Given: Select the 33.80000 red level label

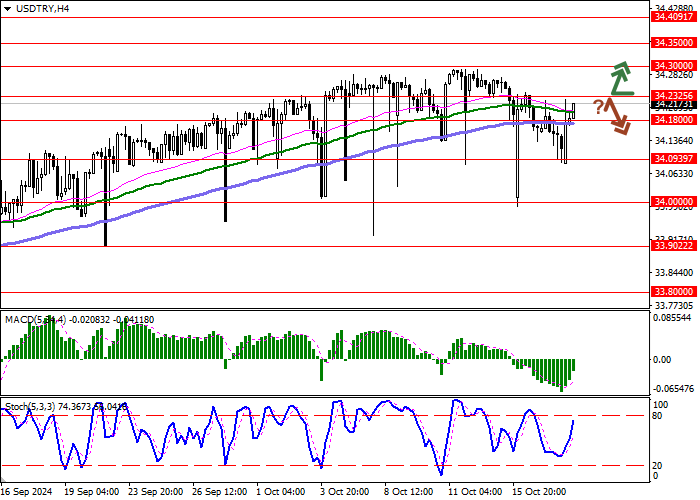Looking at the screenshot, I should (673, 292).
